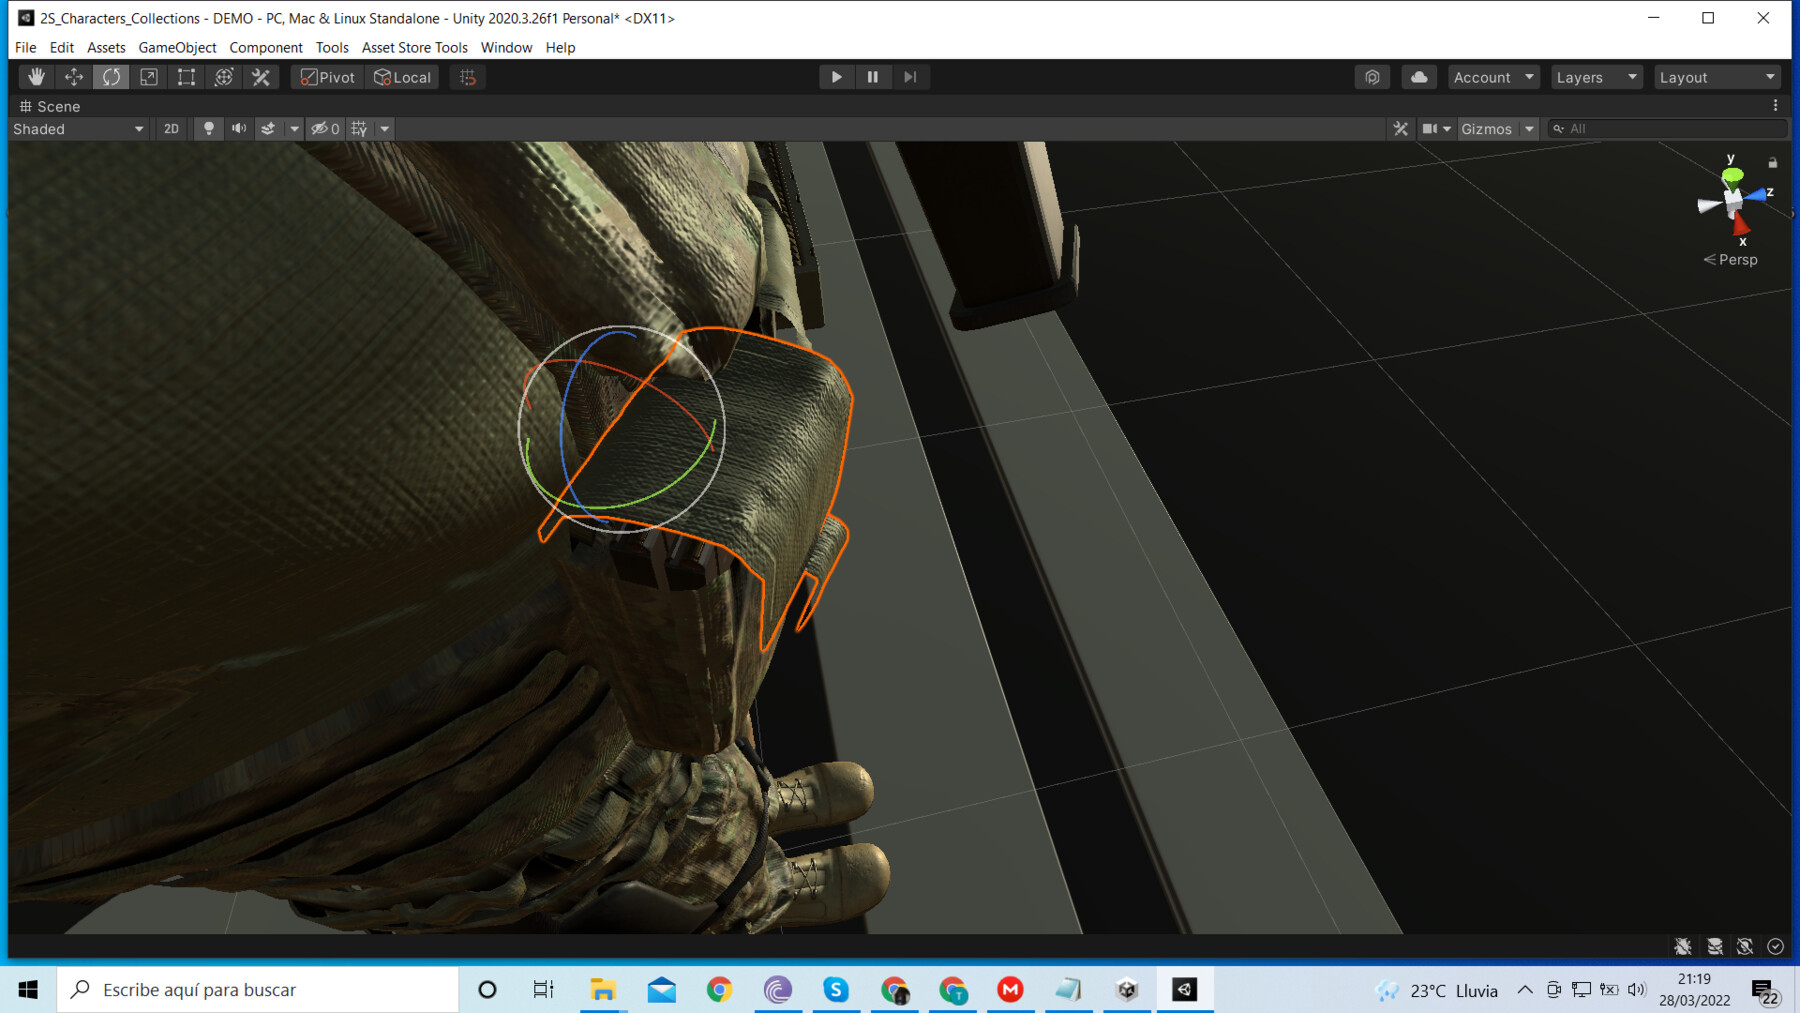Select the Move tool
This screenshot has height=1013, width=1800.
tap(74, 77)
